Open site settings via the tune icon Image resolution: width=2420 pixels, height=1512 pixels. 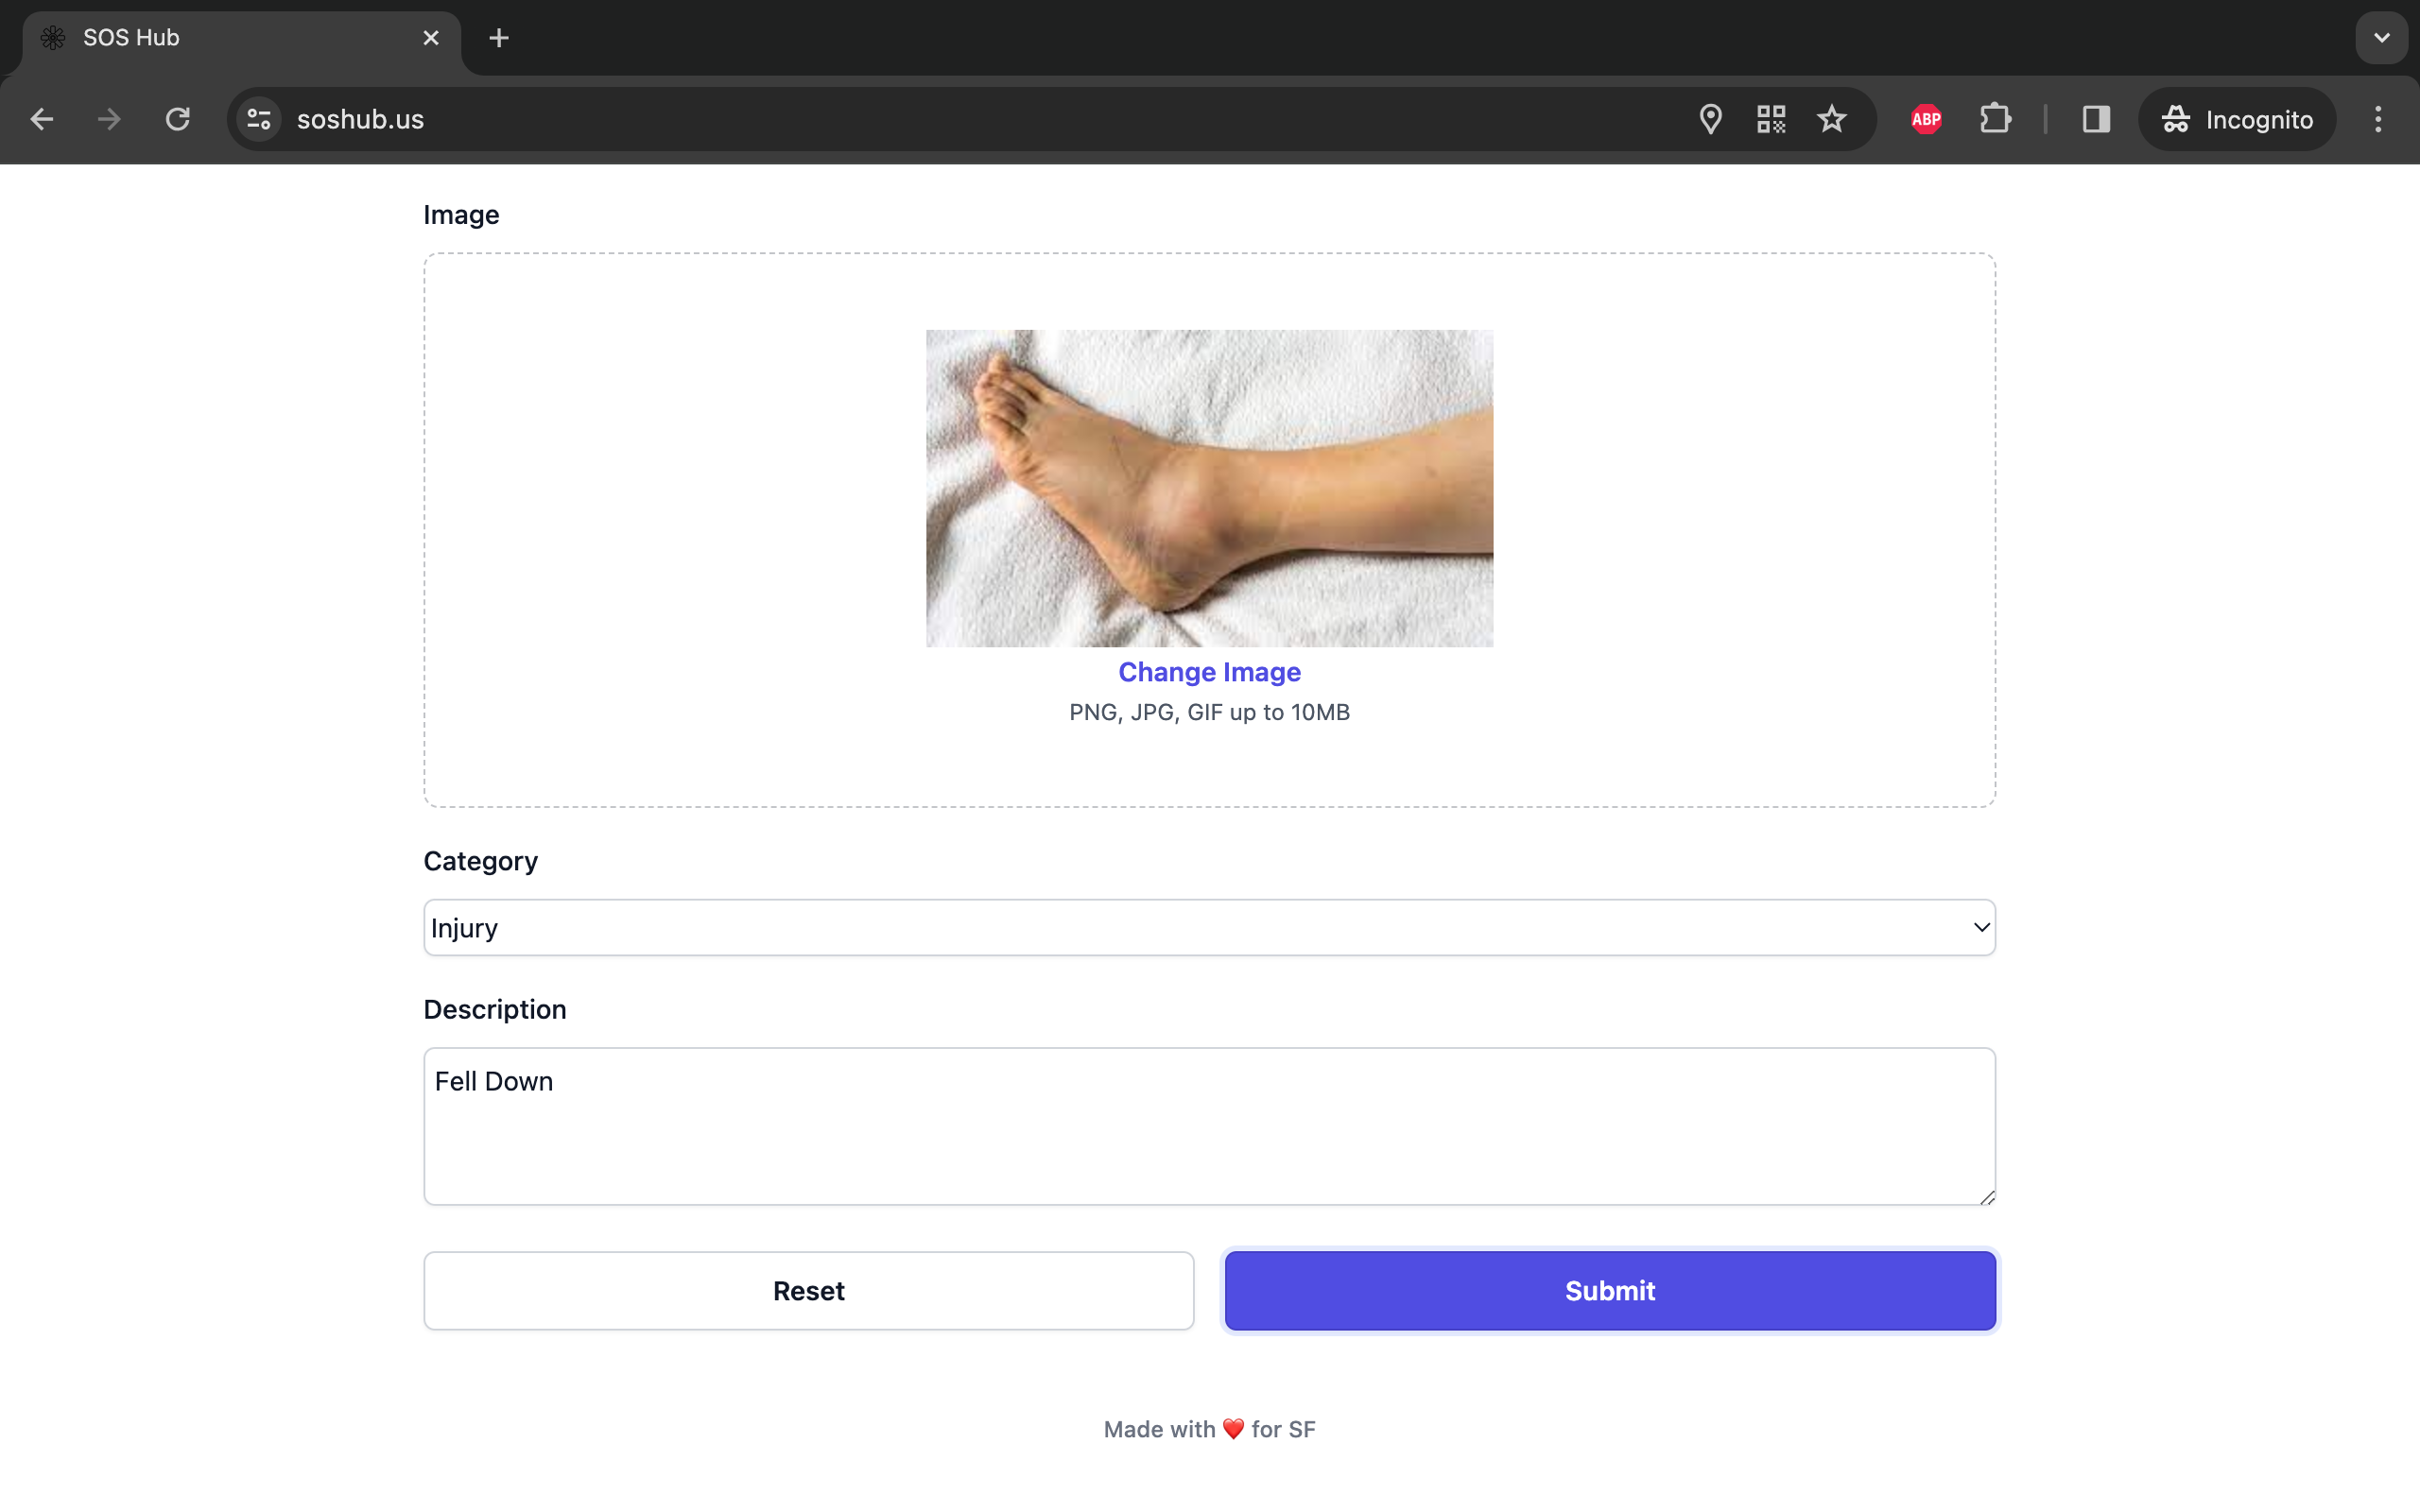tap(258, 119)
